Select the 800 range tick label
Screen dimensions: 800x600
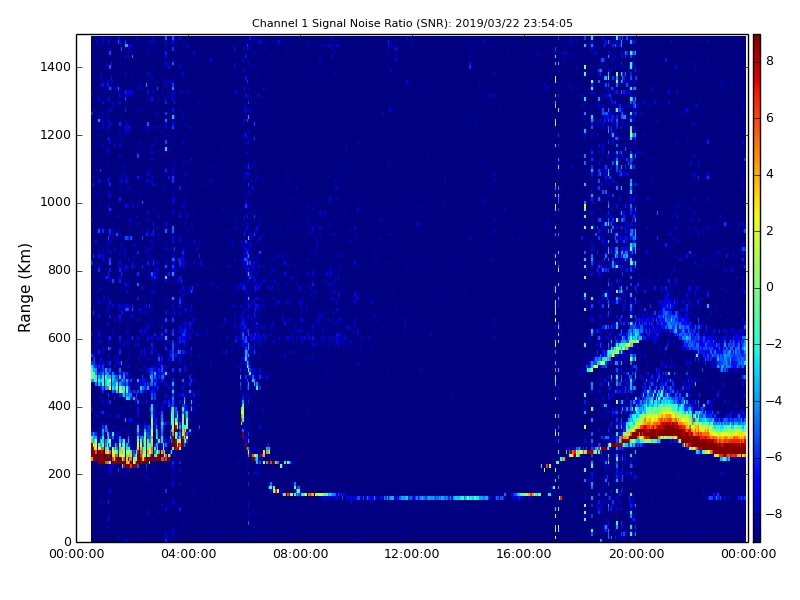tap(59, 270)
